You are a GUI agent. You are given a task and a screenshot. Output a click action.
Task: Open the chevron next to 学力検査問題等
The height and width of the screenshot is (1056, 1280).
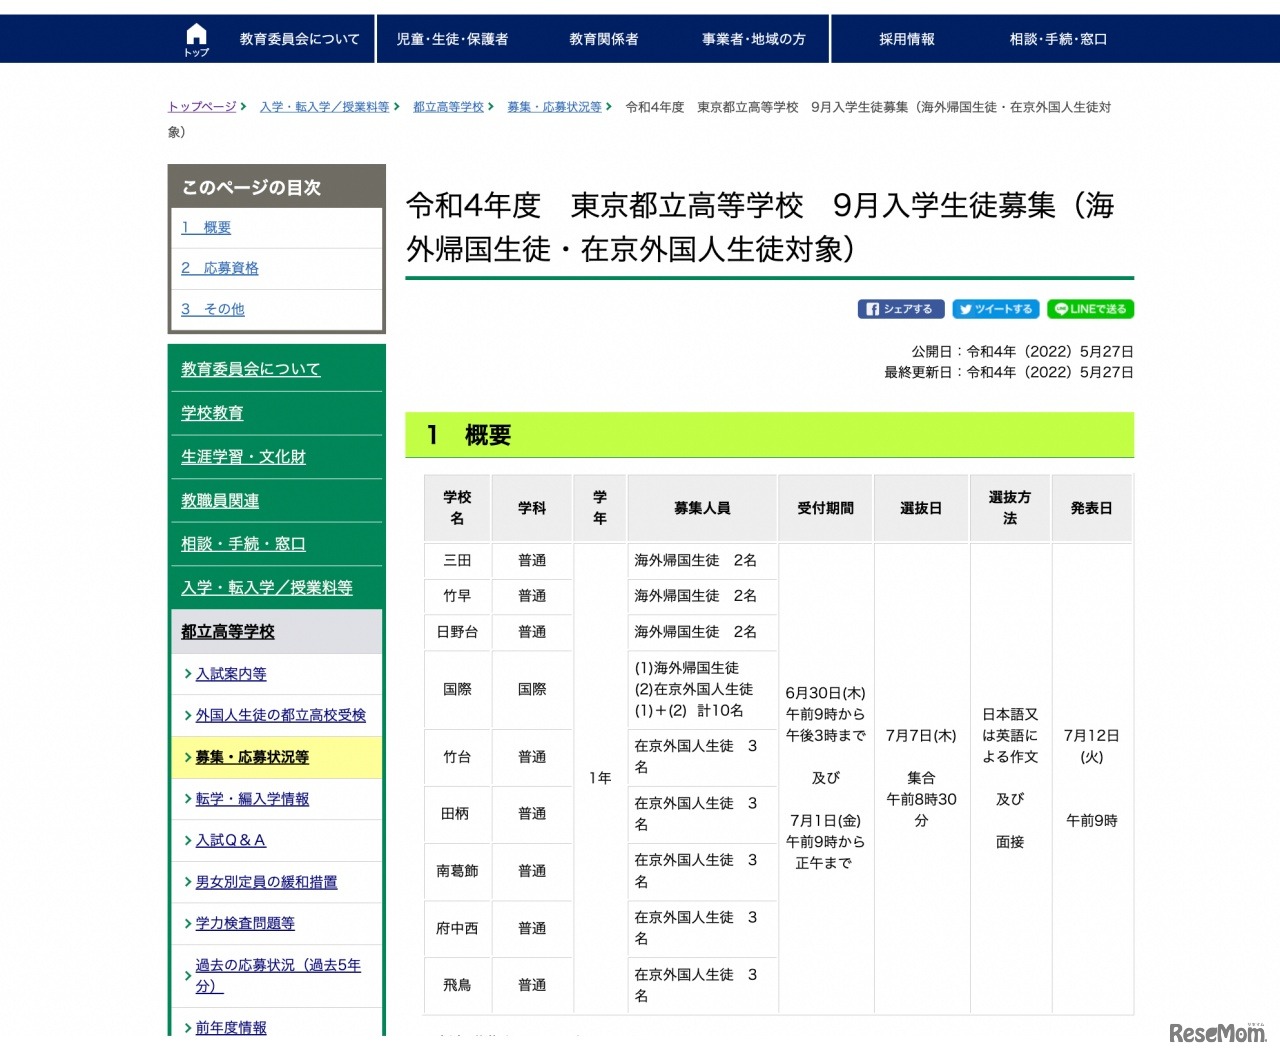(187, 923)
